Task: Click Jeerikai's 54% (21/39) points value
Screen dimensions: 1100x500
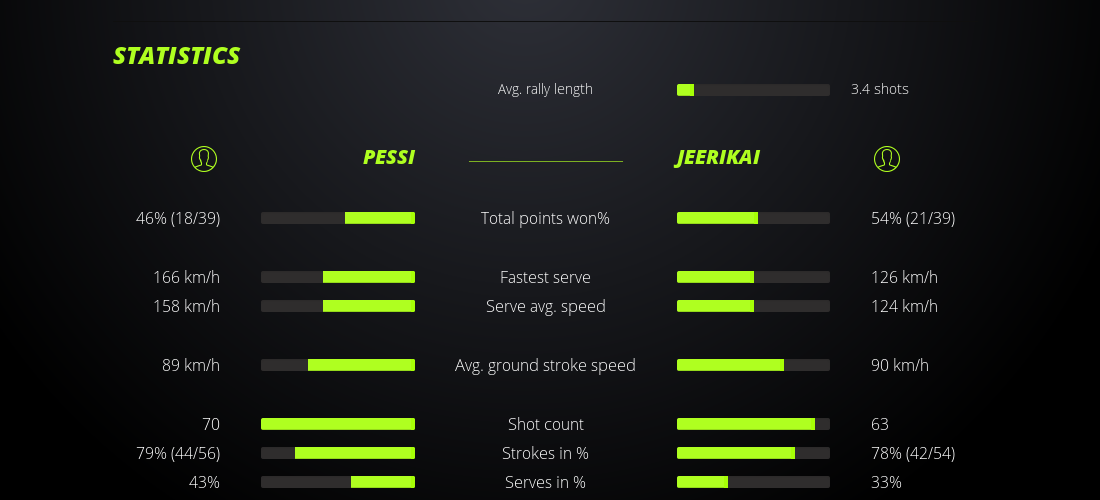Action: (x=913, y=218)
